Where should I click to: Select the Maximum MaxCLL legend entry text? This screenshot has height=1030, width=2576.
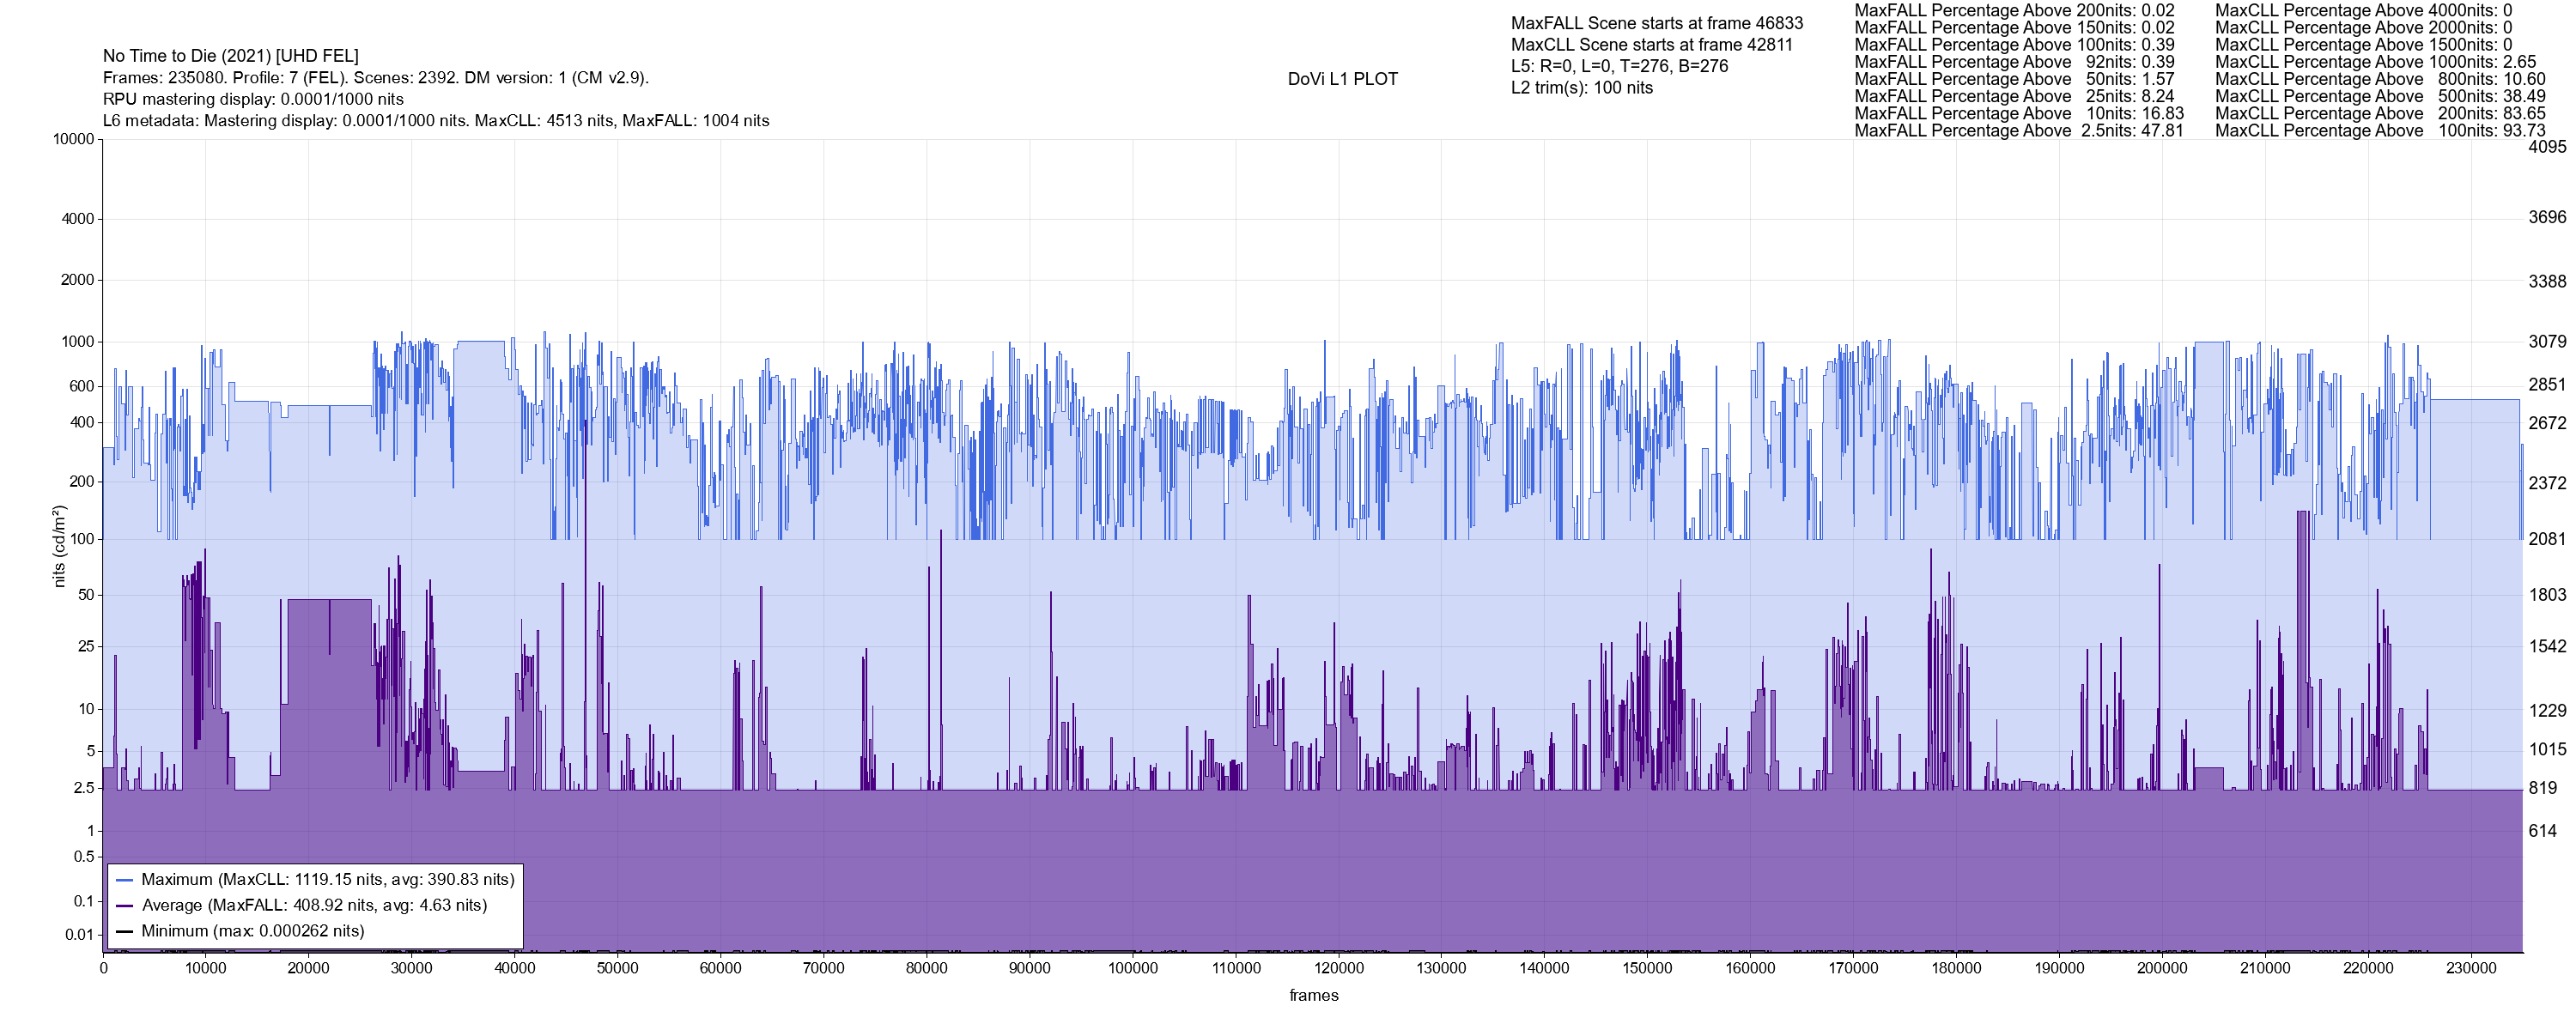click(327, 880)
